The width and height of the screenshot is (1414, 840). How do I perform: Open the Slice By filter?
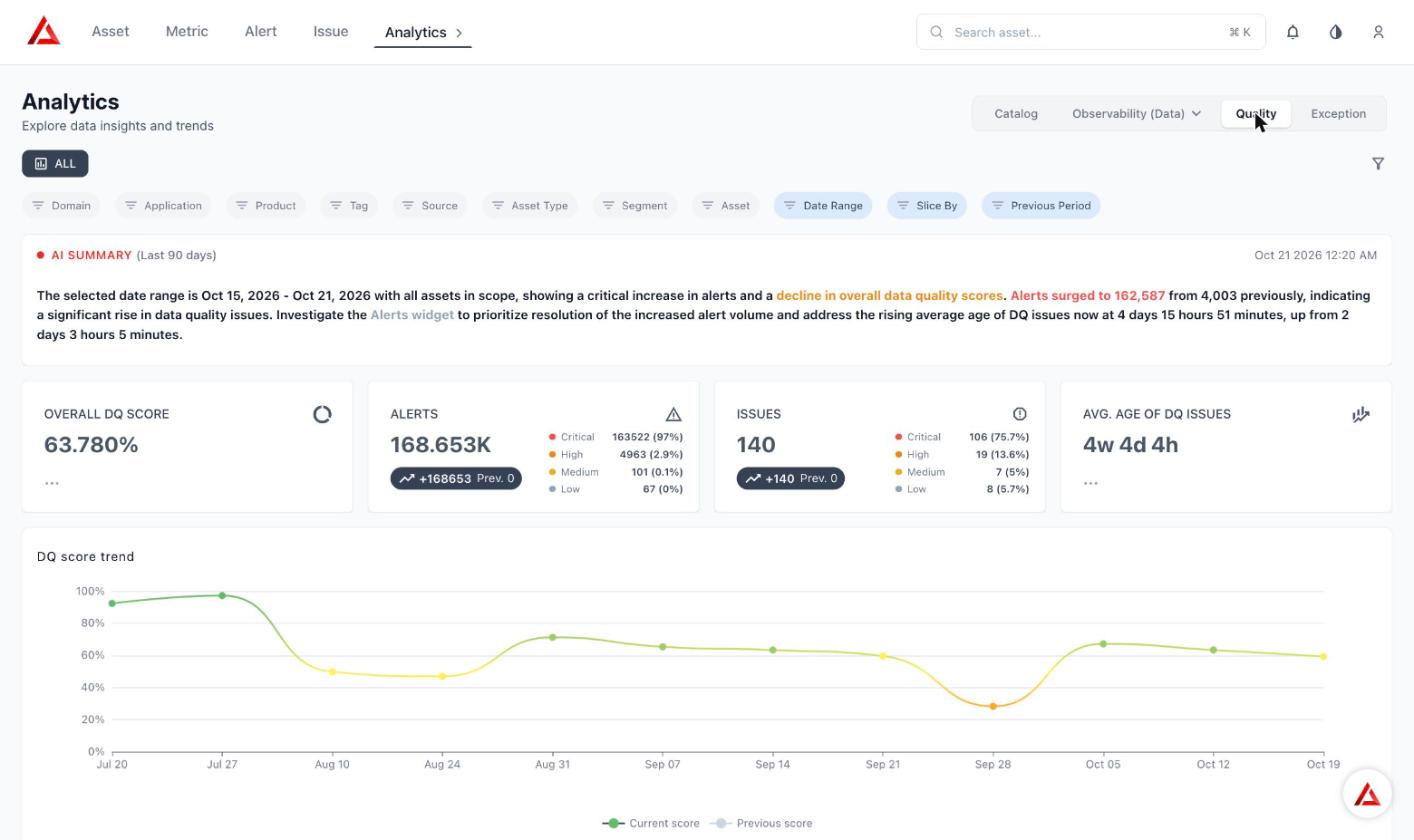(927, 205)
